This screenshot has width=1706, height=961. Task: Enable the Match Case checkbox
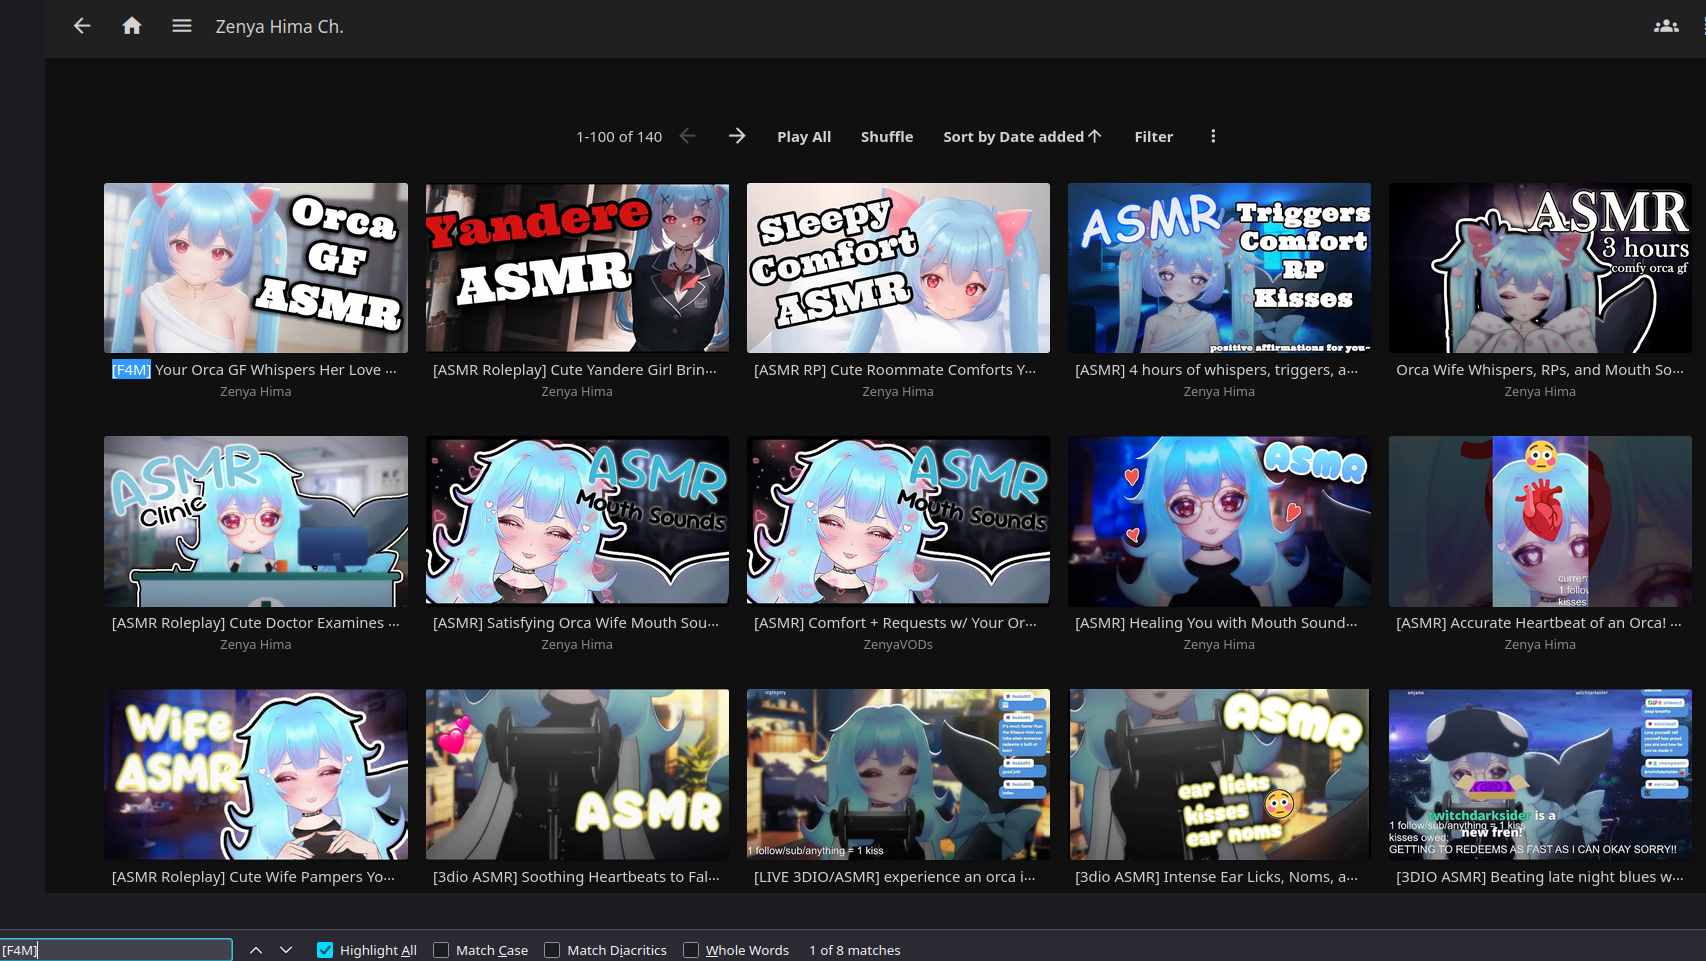pyautogui.click(x=441, y=950)
